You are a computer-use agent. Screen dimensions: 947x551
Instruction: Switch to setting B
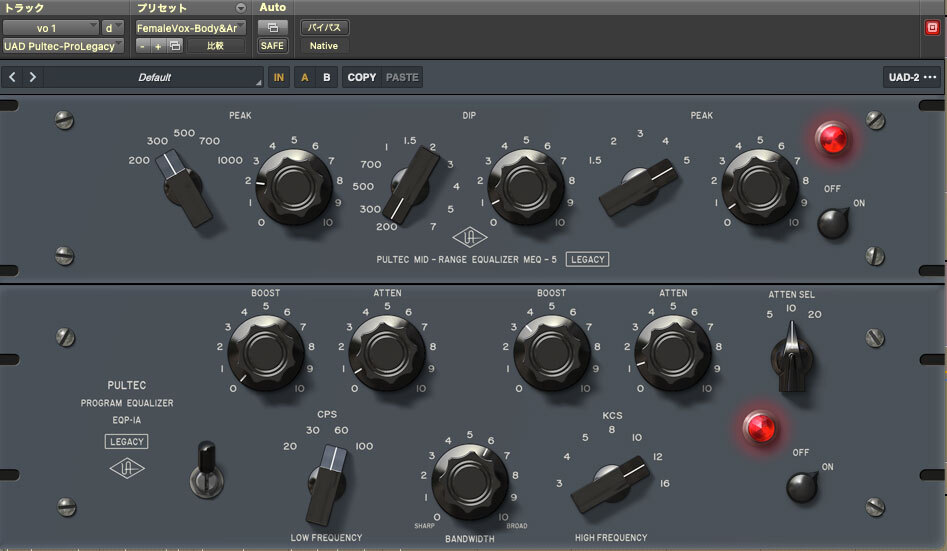325,77
